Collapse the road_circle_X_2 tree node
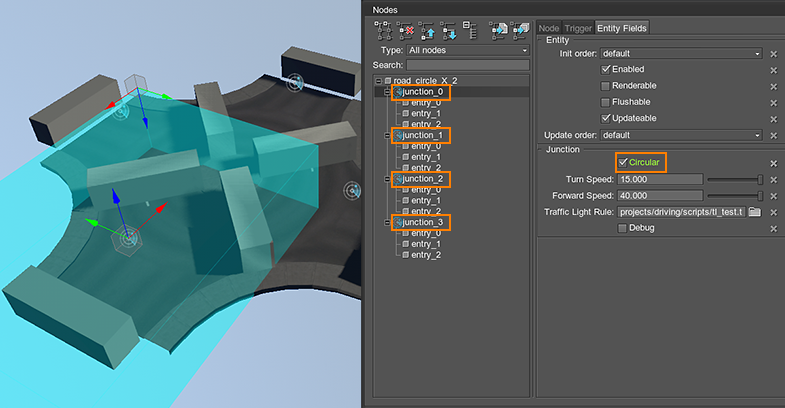The width and height of the screenshot is (785, 408). pyautogui.click(x=379, y=80)
